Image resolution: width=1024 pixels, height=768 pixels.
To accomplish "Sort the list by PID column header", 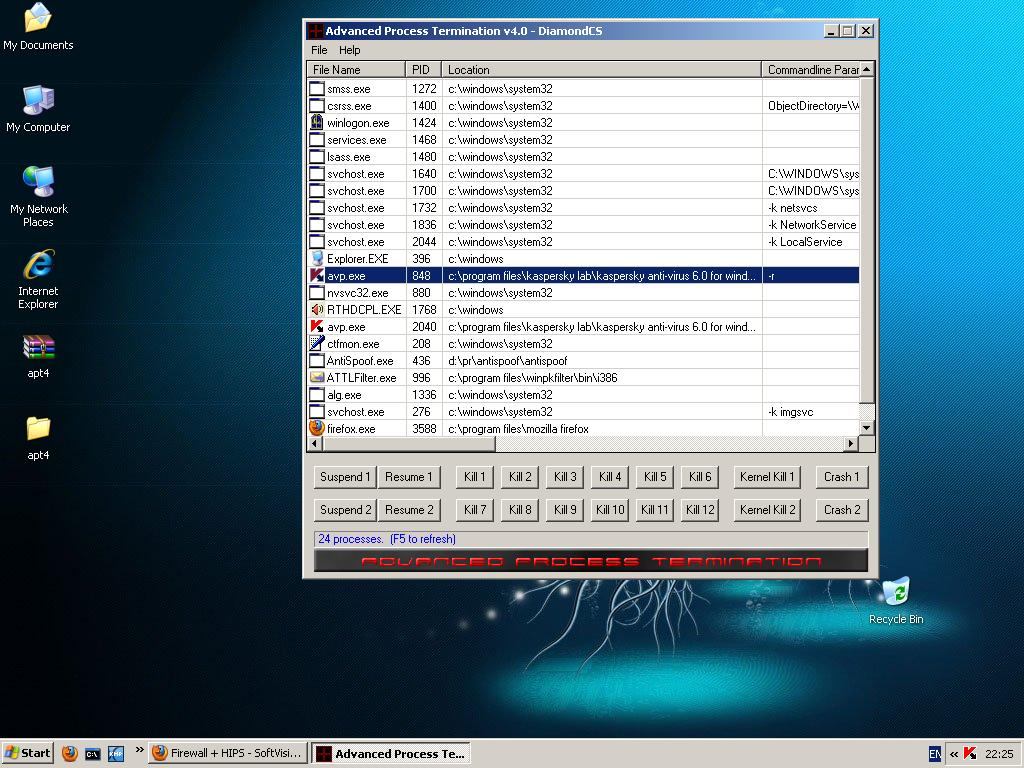I will (423, 70).
